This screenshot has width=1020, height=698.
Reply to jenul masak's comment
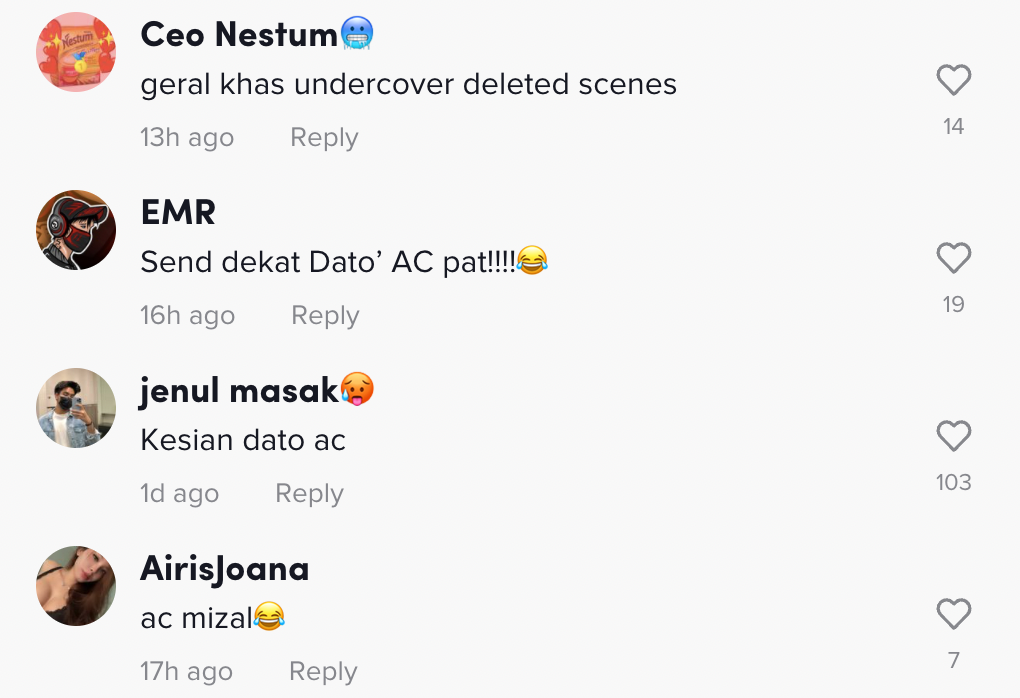click(x=309, y=493)
